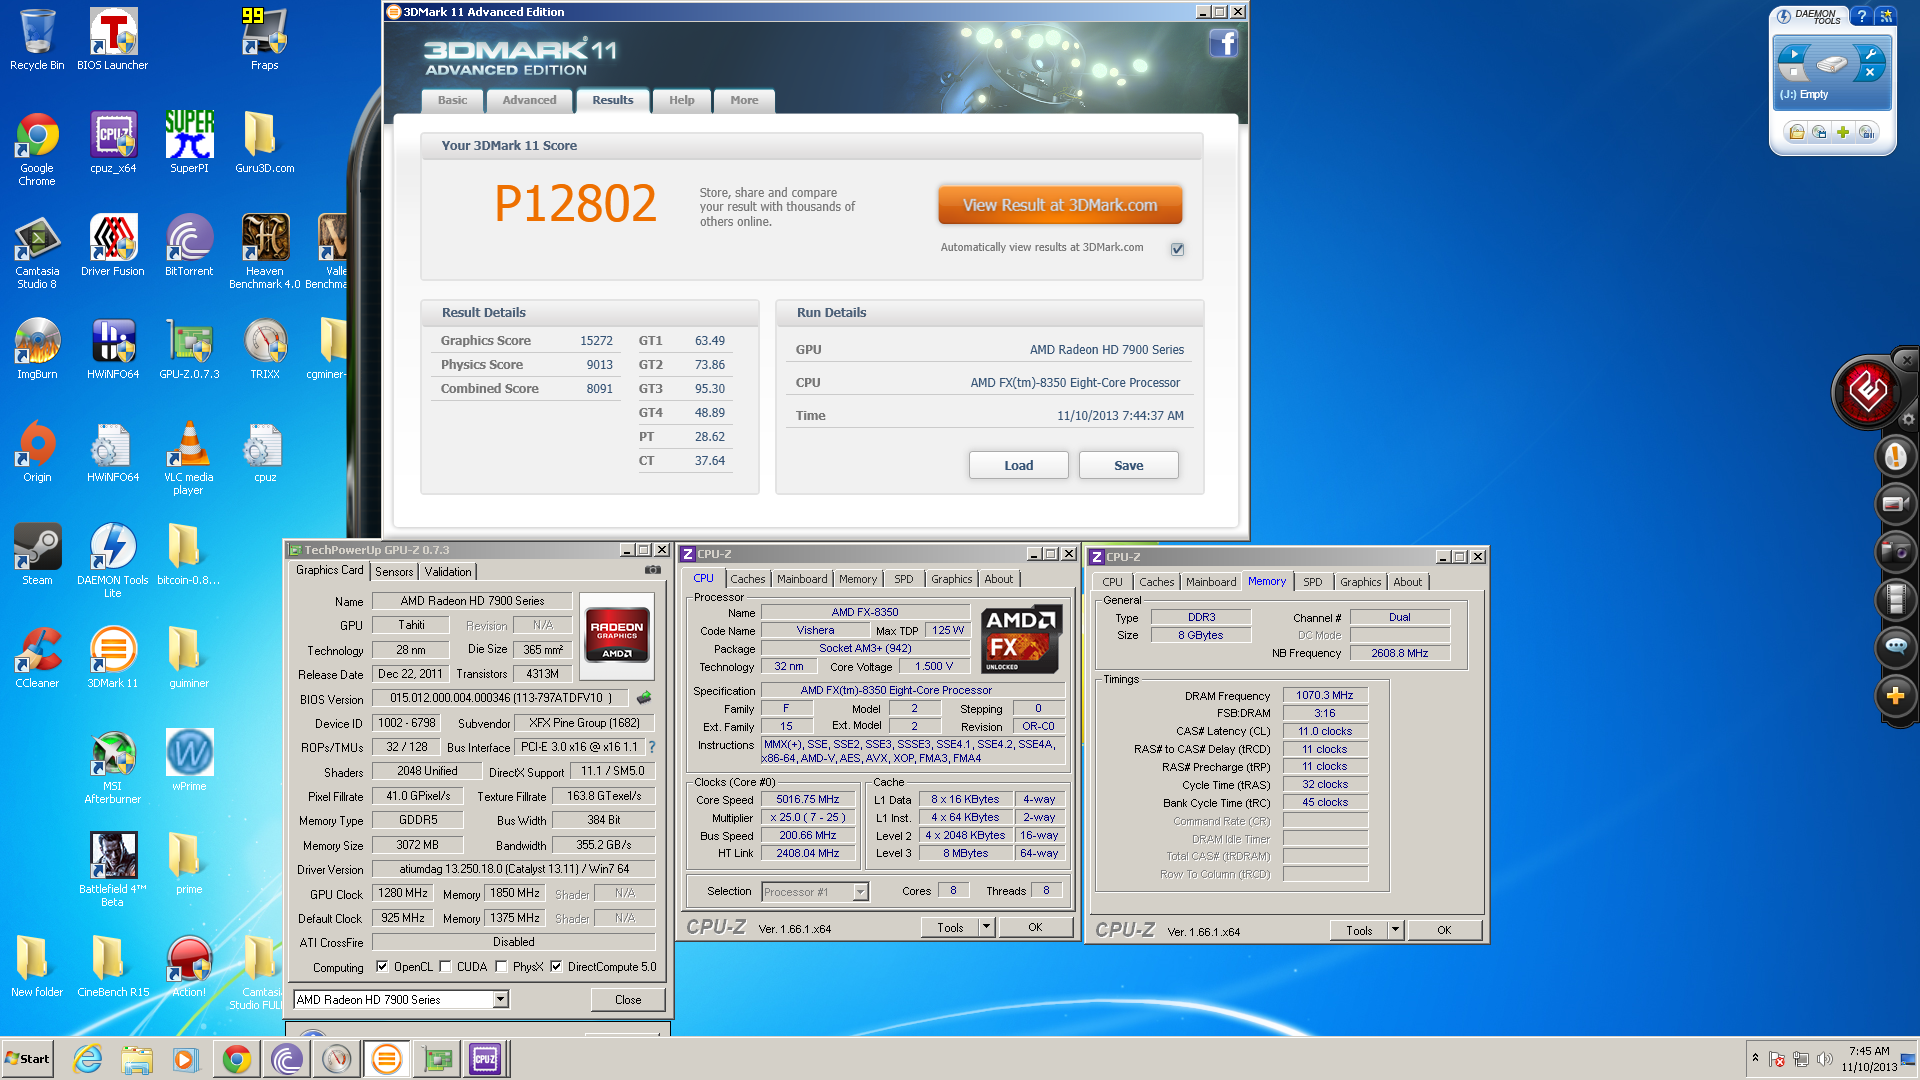Open Driver Fusion desktop shortcut
Image resolution: width=1920 pixels, height=1080 pixels.
pos(113,246)
